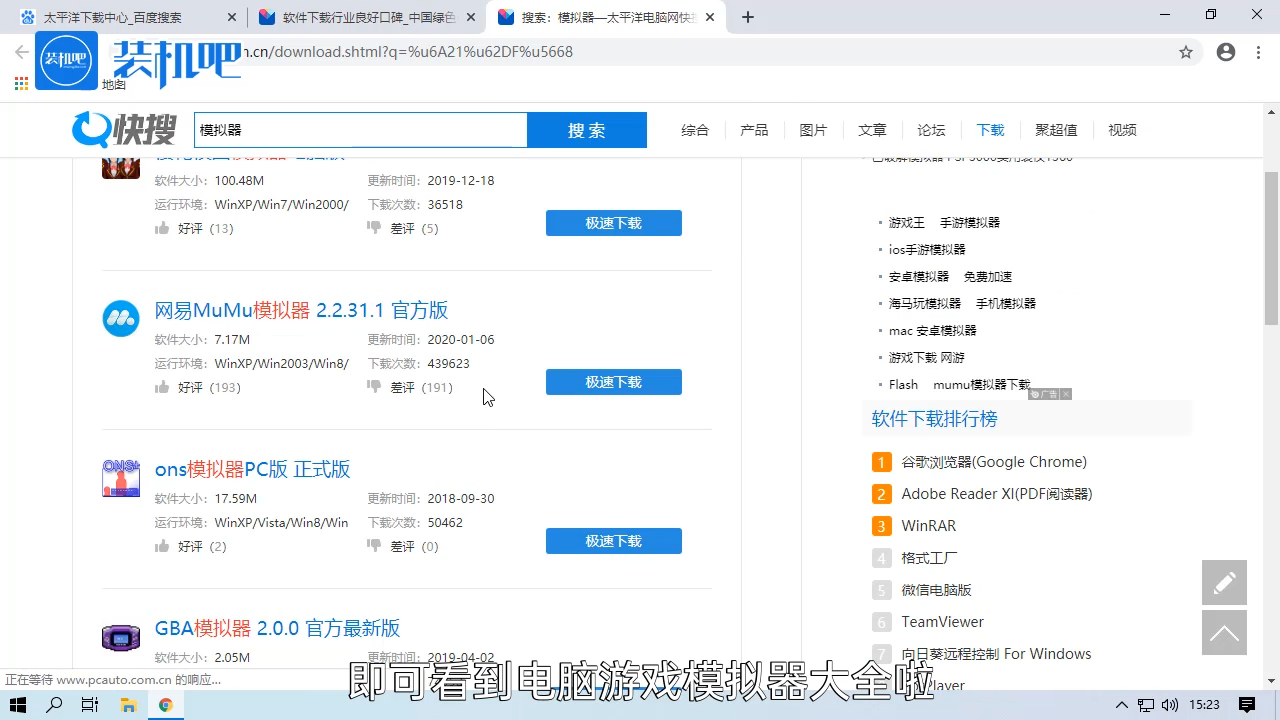Give 好评 thumbs-up to MuMu emulator
1280x720 pixels.
coord(162,387)
